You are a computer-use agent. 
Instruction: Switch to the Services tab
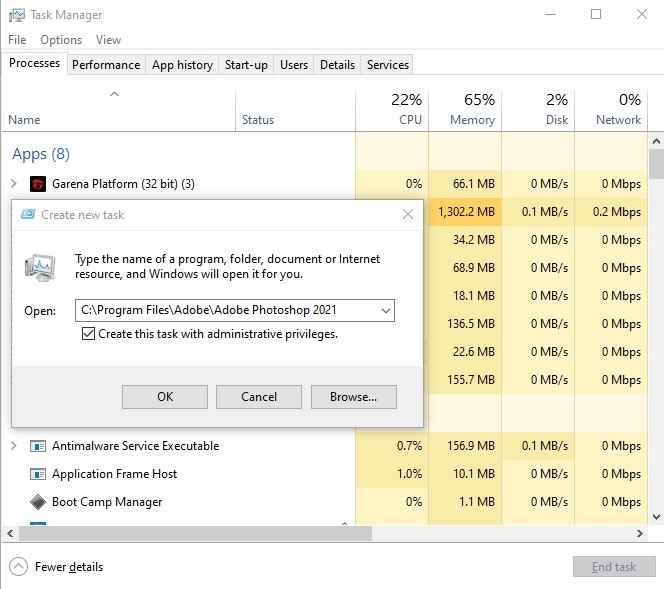coord(388,65)
